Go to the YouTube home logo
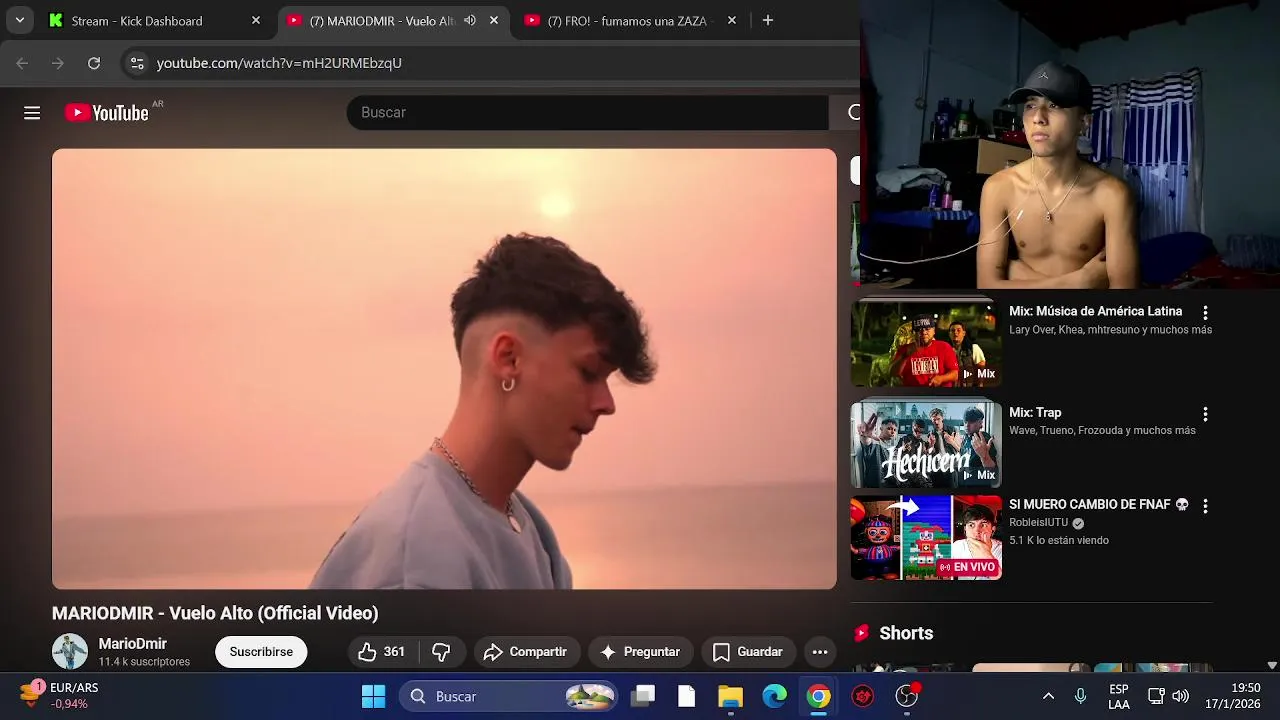Viewport: 1280px width, 720px height. (107, 113)
